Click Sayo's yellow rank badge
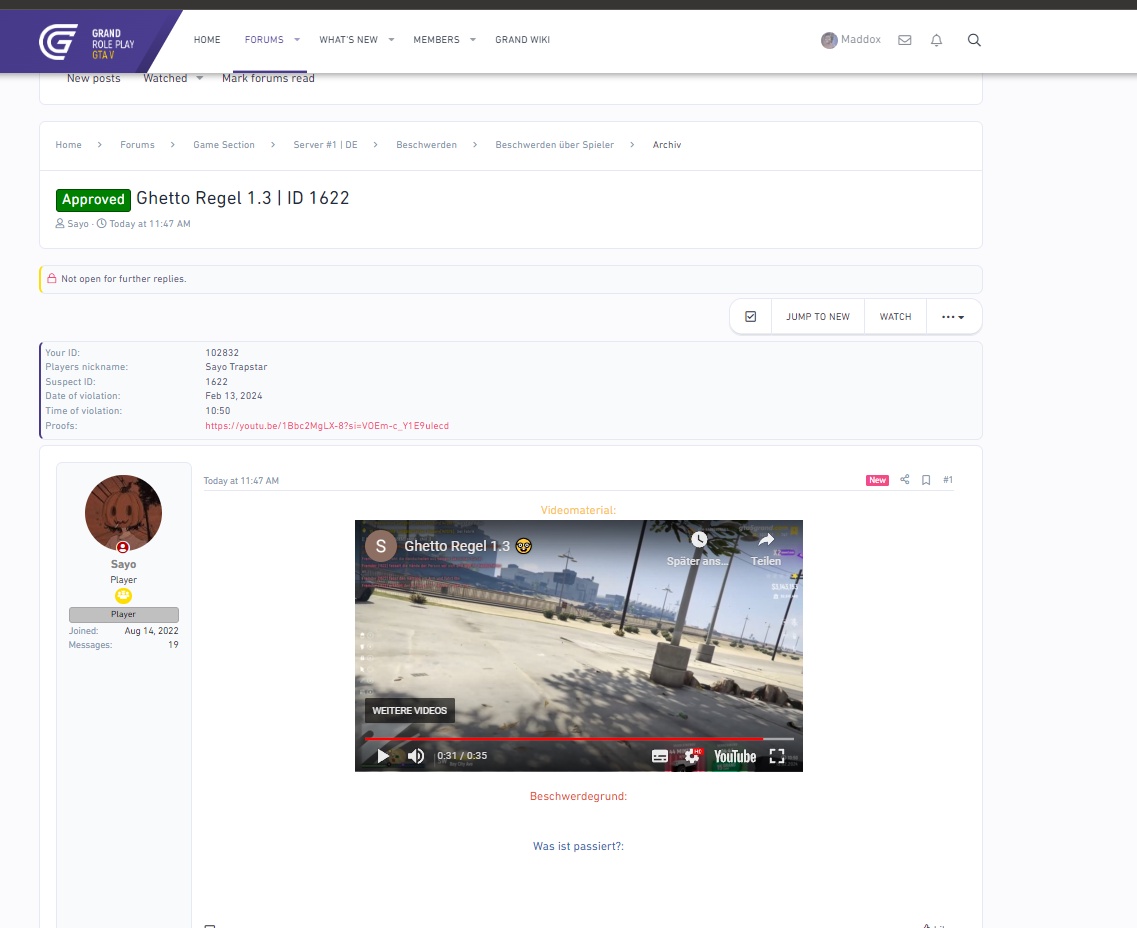1137x928 pixels. [123, 595]
